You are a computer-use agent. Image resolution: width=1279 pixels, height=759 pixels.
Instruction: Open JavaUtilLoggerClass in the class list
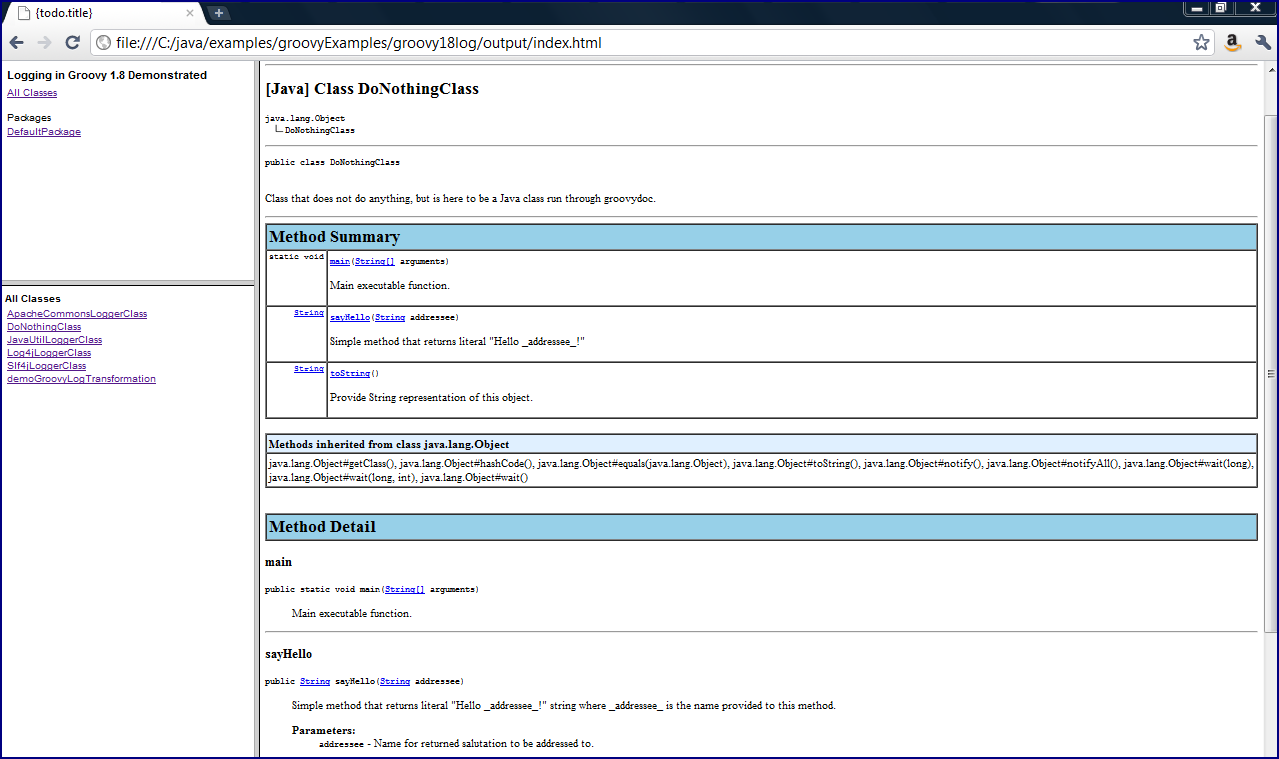(54, 340)
